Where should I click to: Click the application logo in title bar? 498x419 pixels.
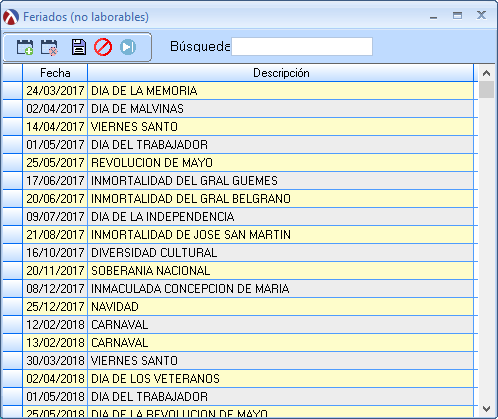point(11,17)
